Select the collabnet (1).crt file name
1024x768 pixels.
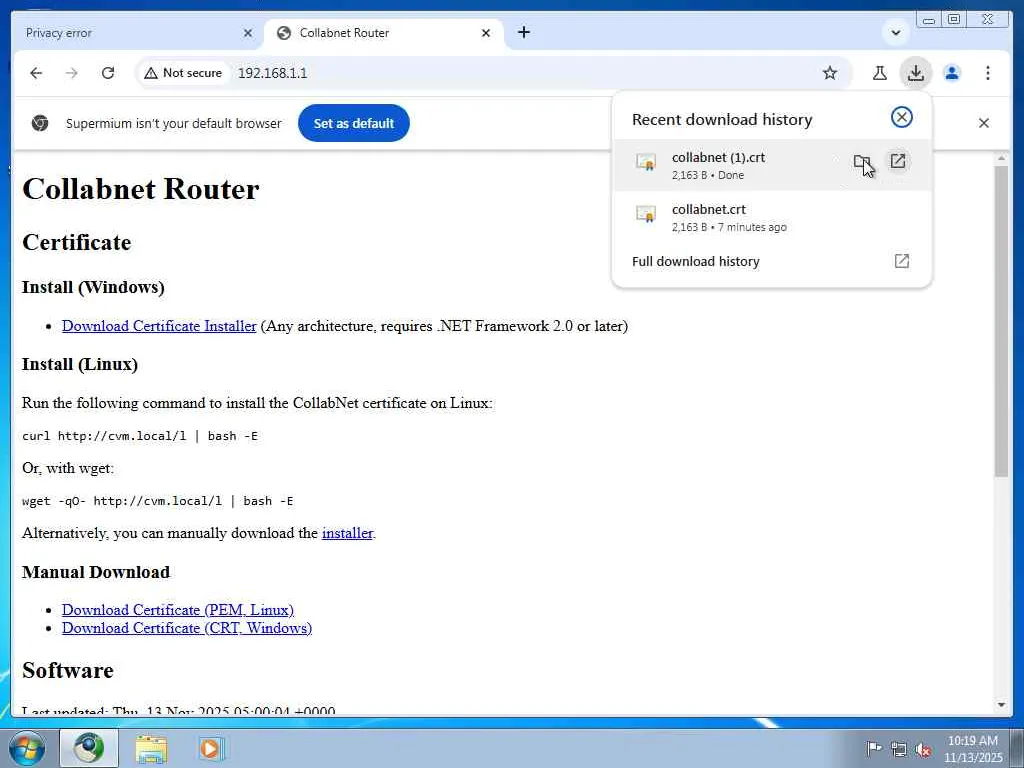718,157
